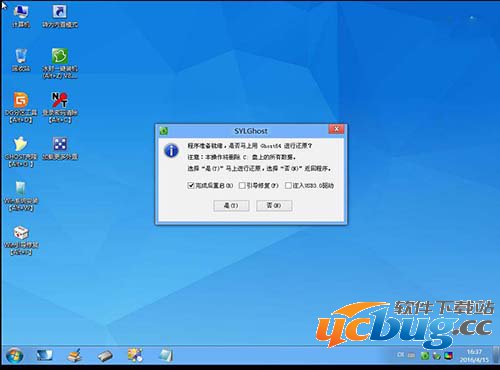The image size is (500, 370).
Task: Open DG partition tool (Alt+D) icon
Action: pyautogui.click(x=21, y=107)
